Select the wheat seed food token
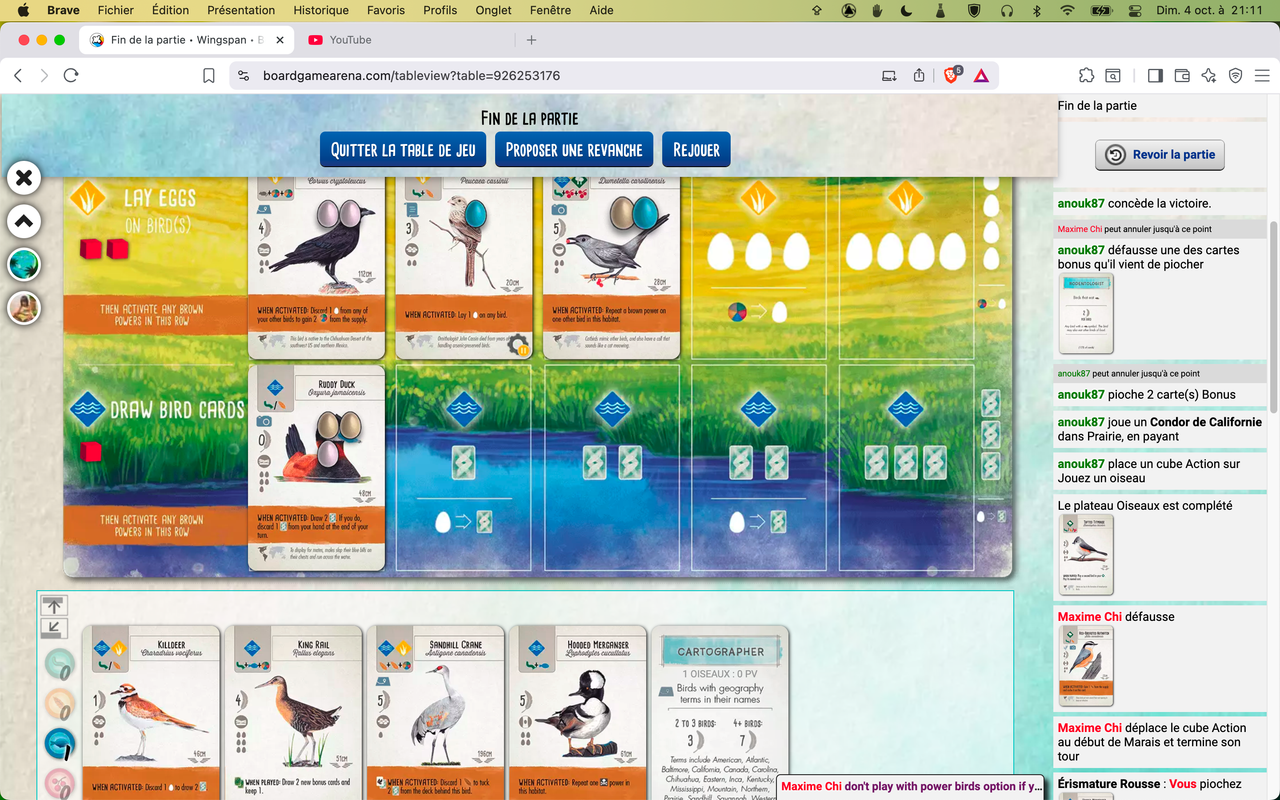This screenshot has height=800, width=1280. coord(60,704)
